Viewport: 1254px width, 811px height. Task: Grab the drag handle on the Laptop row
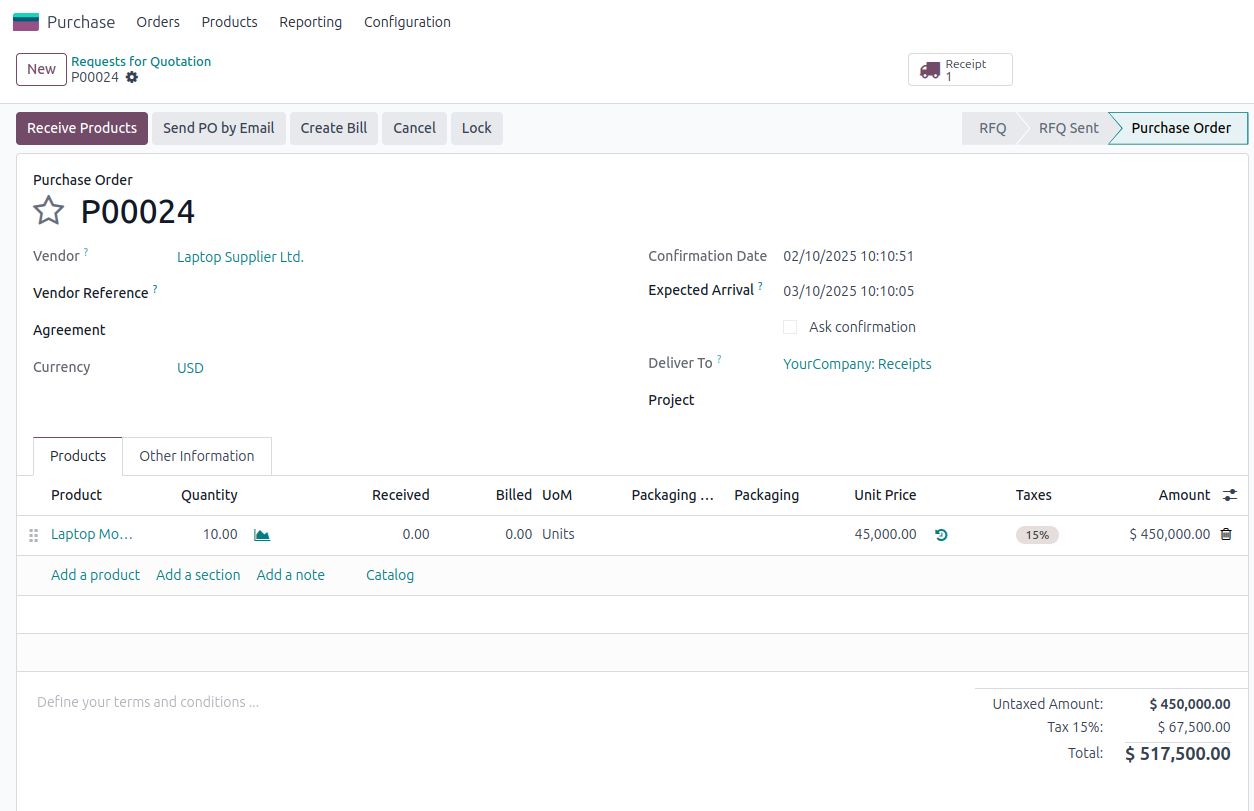(x=33, y=534)
